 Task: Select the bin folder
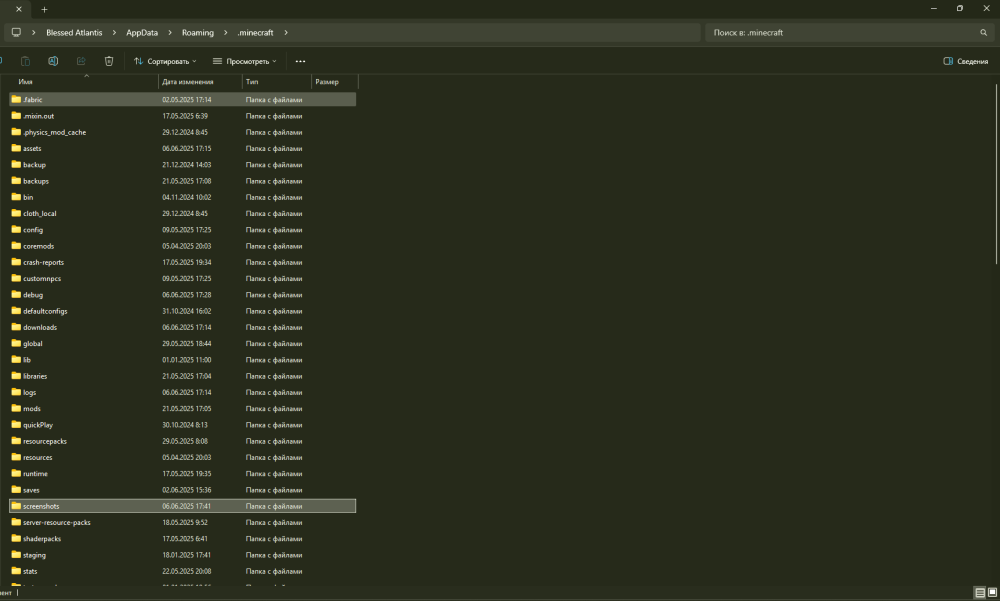click(x=182, y=197)
